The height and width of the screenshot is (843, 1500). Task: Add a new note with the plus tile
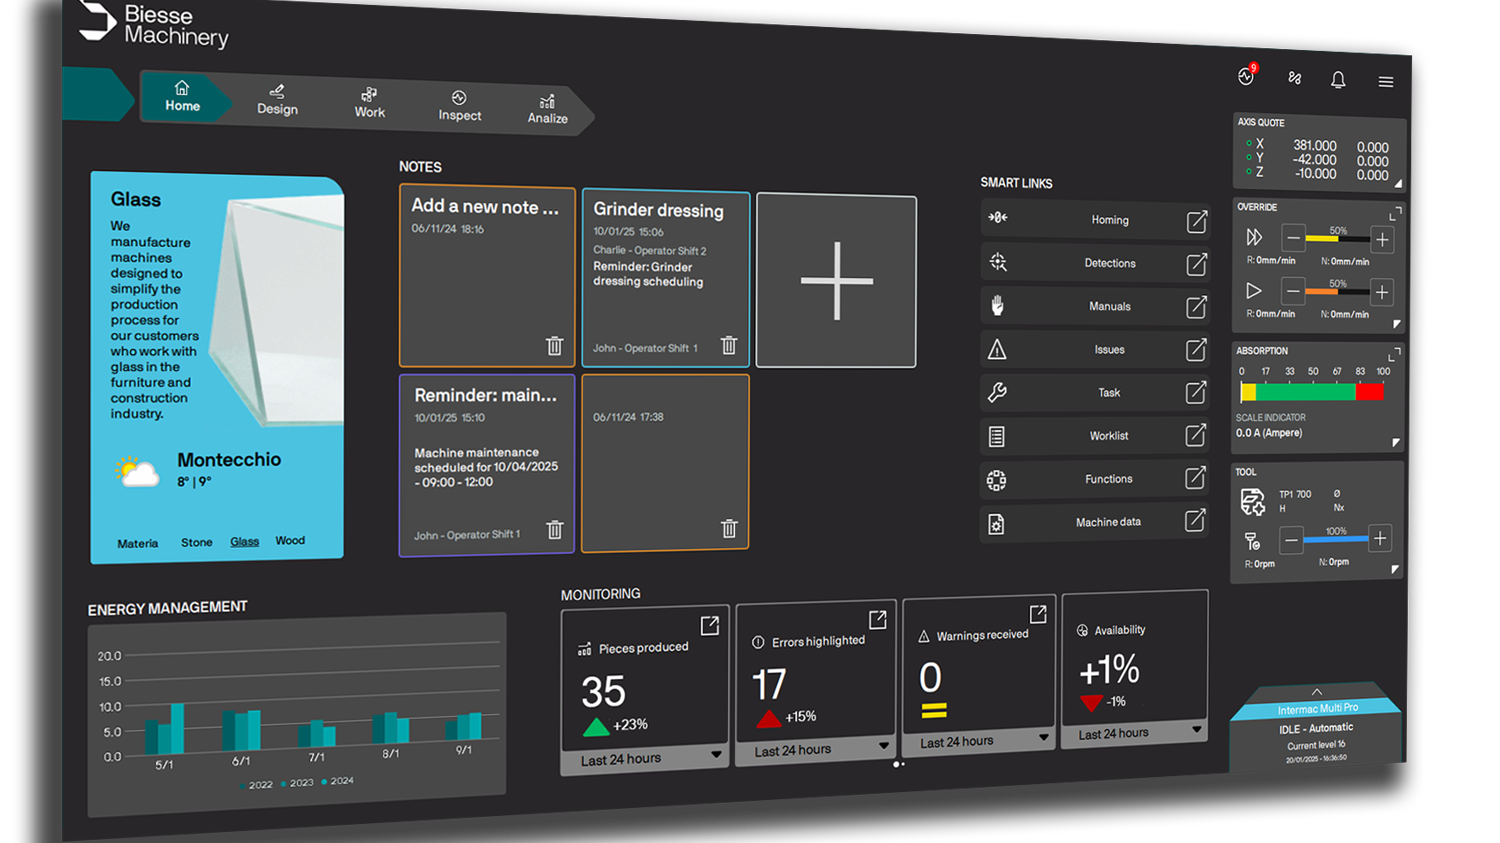pos(836,280)
